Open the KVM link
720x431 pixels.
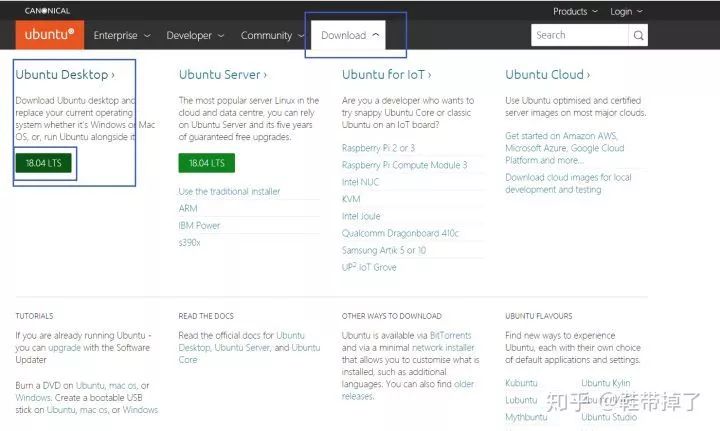(x=351, y=199)
